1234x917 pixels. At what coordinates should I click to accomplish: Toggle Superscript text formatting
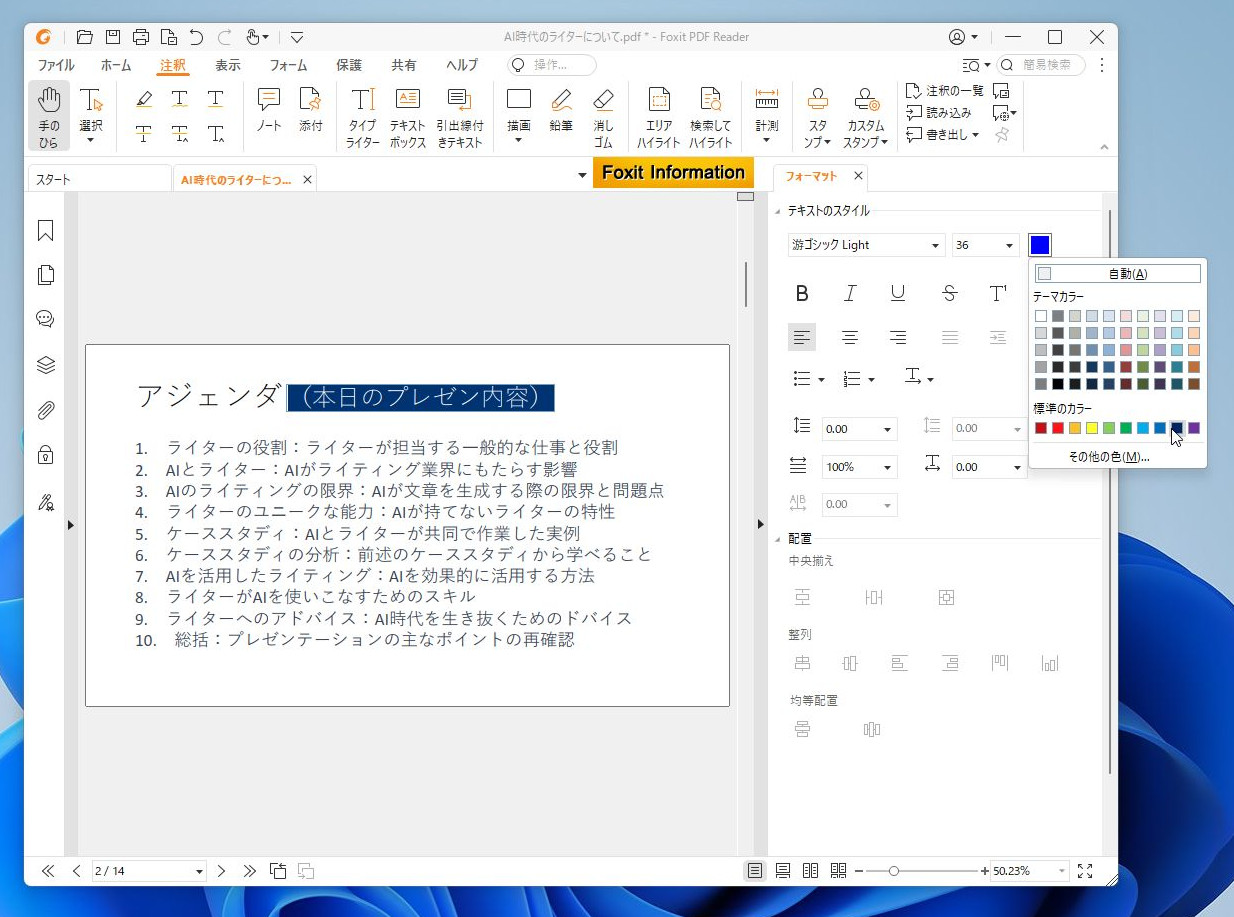(x=998, y=293)
